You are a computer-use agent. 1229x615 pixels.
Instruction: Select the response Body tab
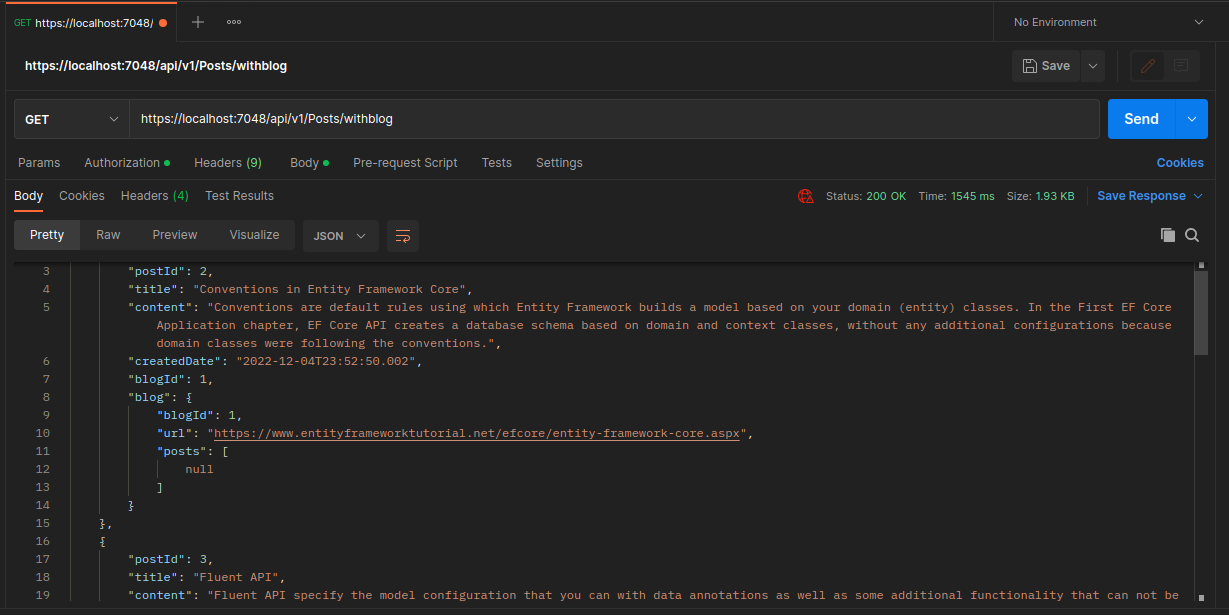pos(28,196)
